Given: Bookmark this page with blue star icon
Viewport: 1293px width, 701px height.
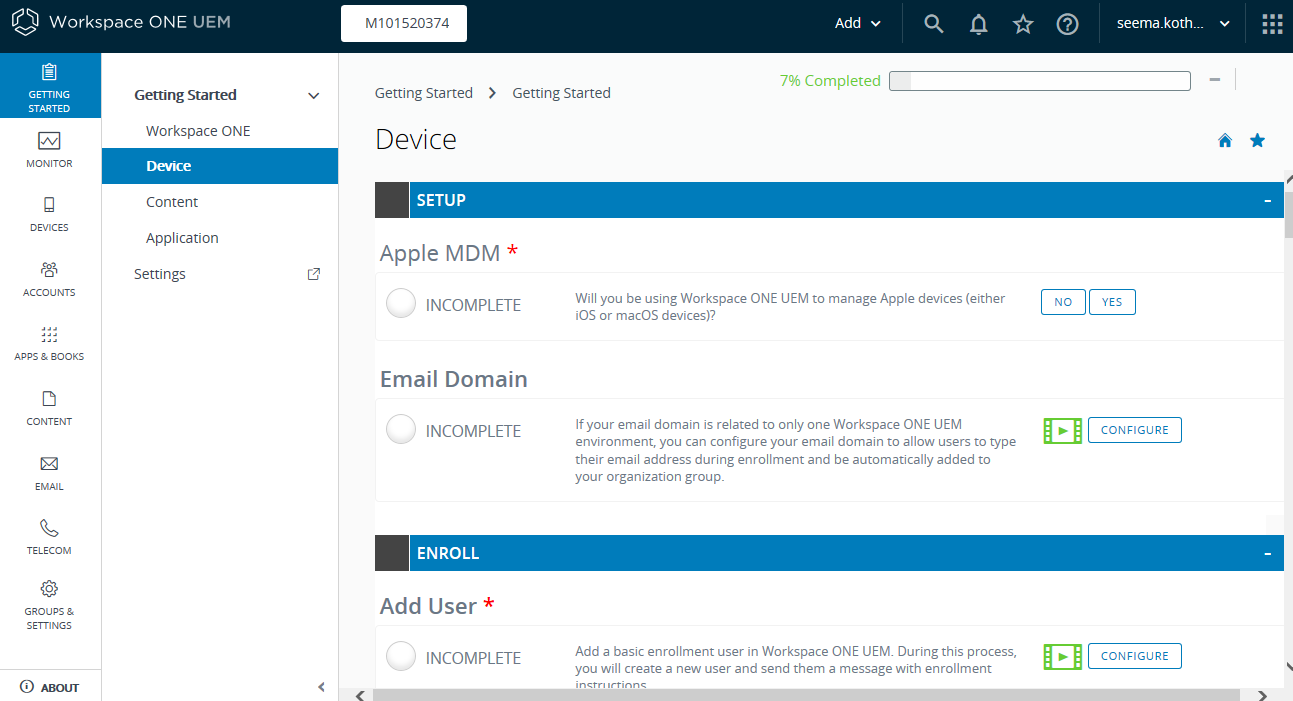Looking at the screenshot, I should click(x=1258, y=141).
